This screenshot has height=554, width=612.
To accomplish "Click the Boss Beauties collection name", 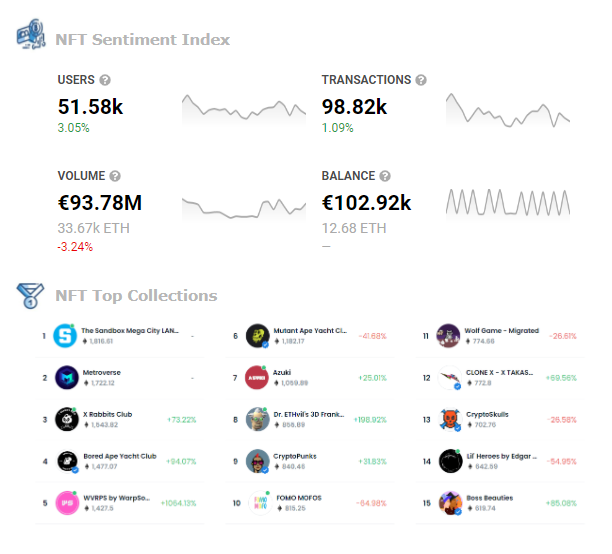I will [x=490, y=498].
